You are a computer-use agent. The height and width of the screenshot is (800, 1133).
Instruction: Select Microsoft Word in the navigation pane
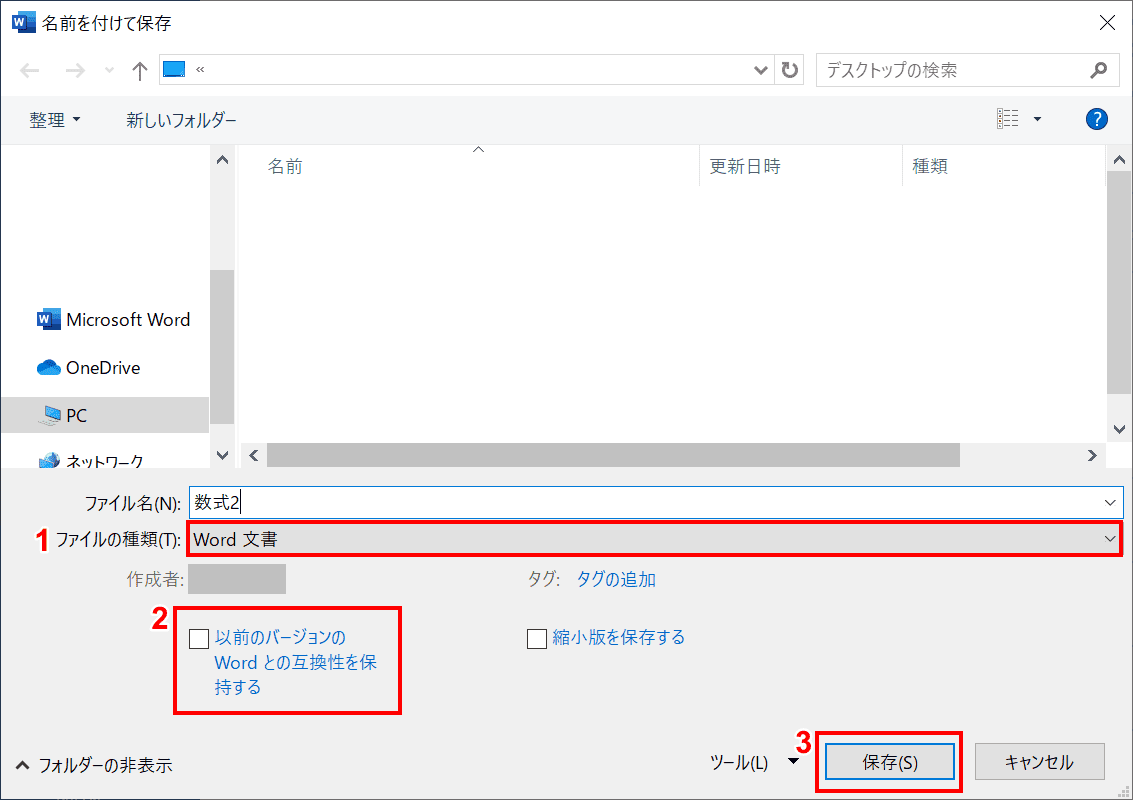click(113, 319)
